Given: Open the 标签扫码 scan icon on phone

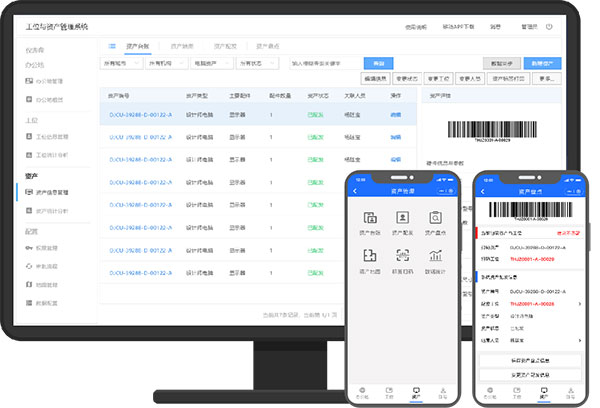Looking at the screenshot, I should [x=402, y=255].
